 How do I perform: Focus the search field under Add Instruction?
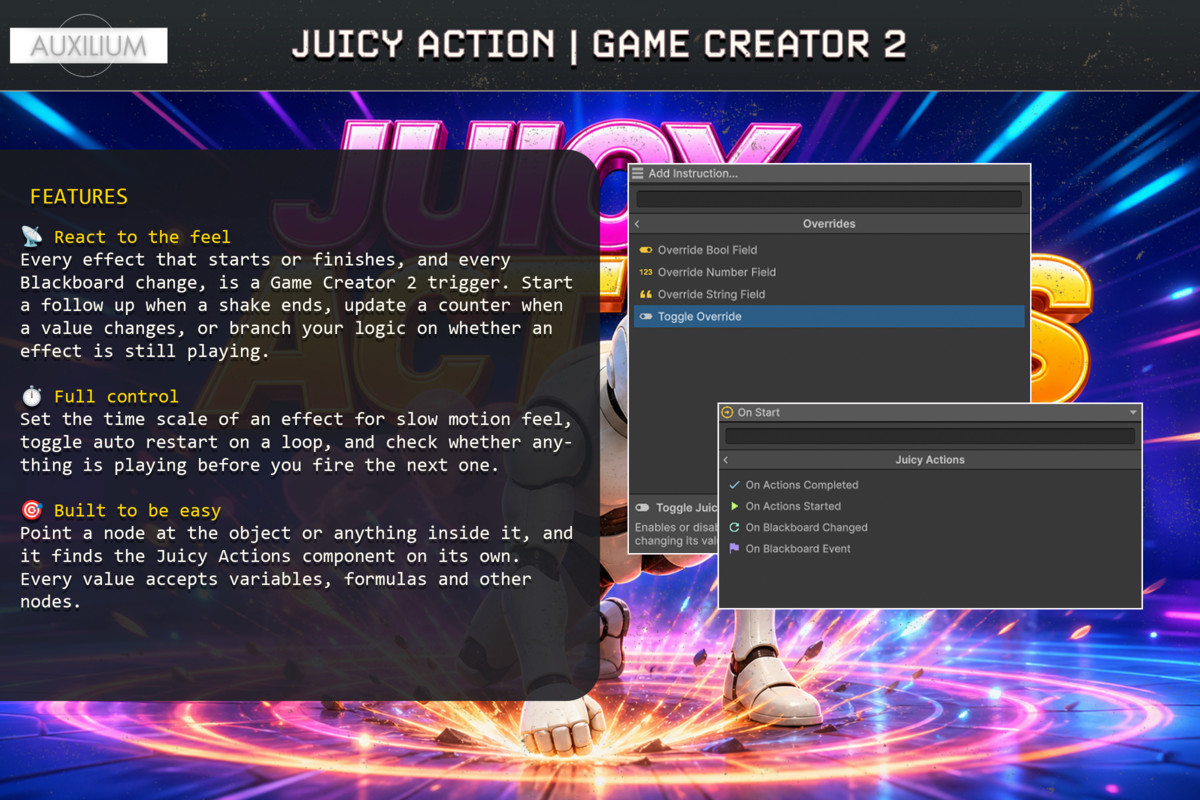[829, 198]
